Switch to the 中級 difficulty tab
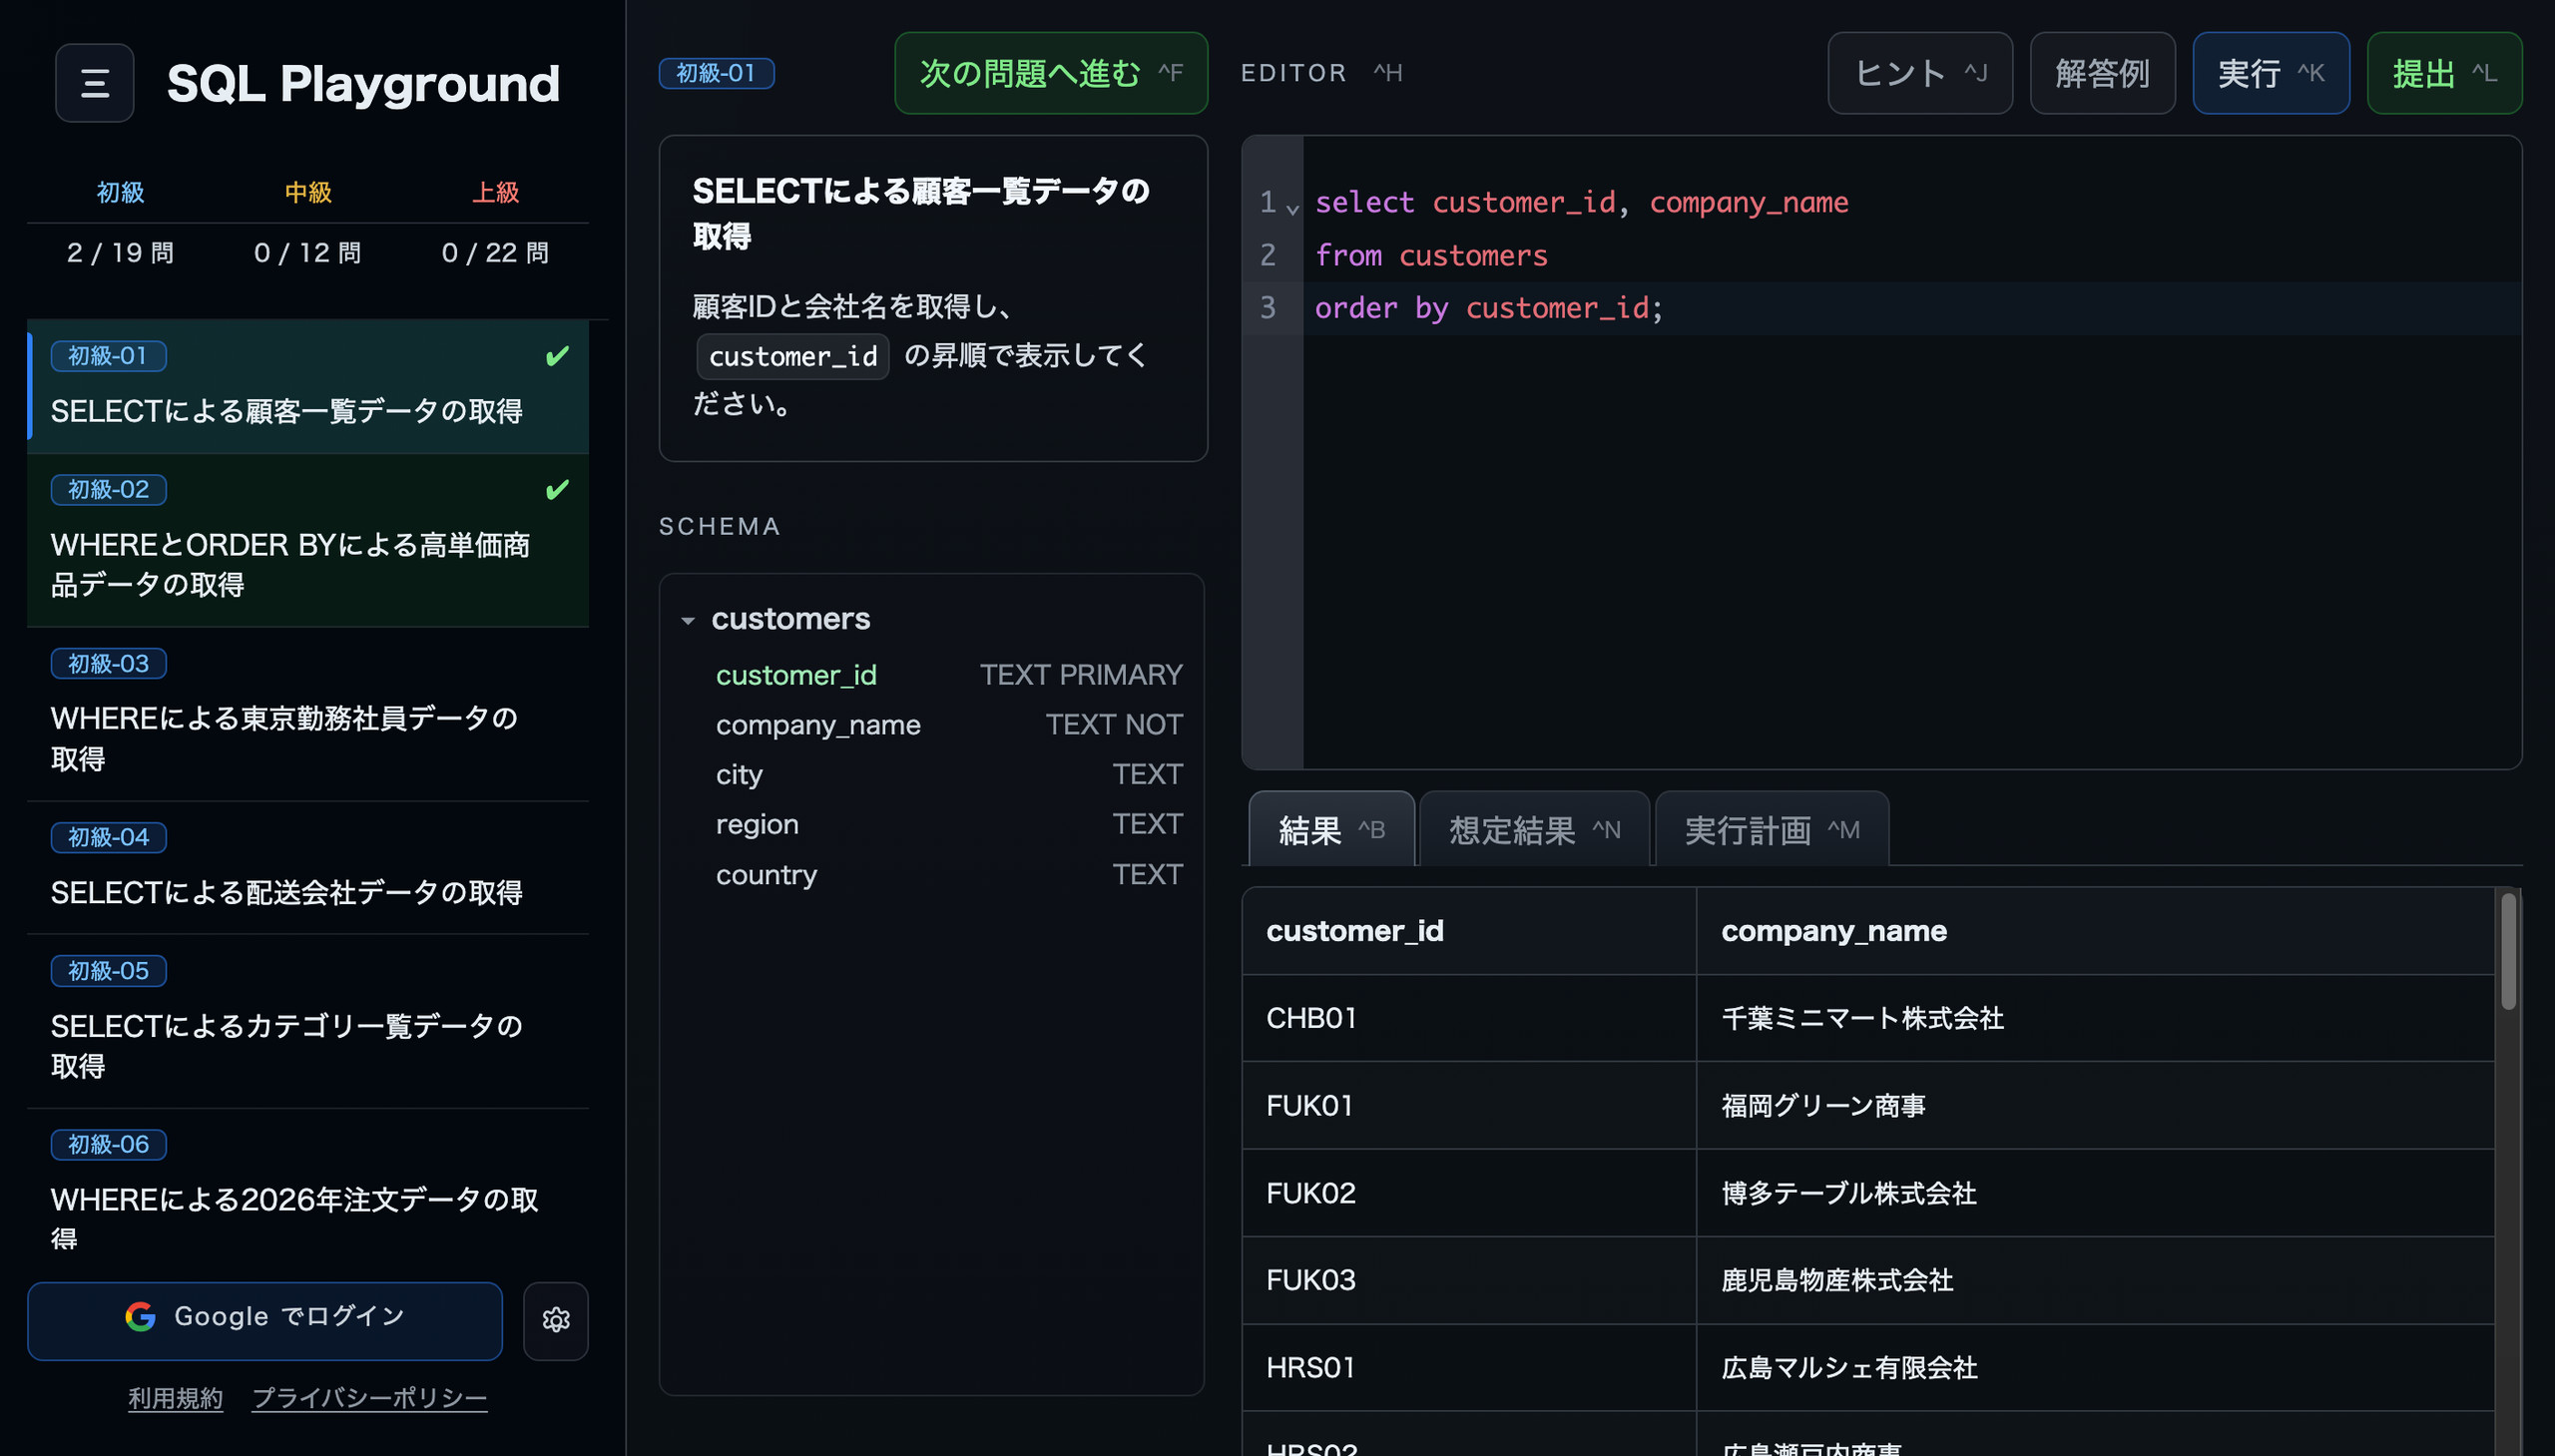 point(308,192)
